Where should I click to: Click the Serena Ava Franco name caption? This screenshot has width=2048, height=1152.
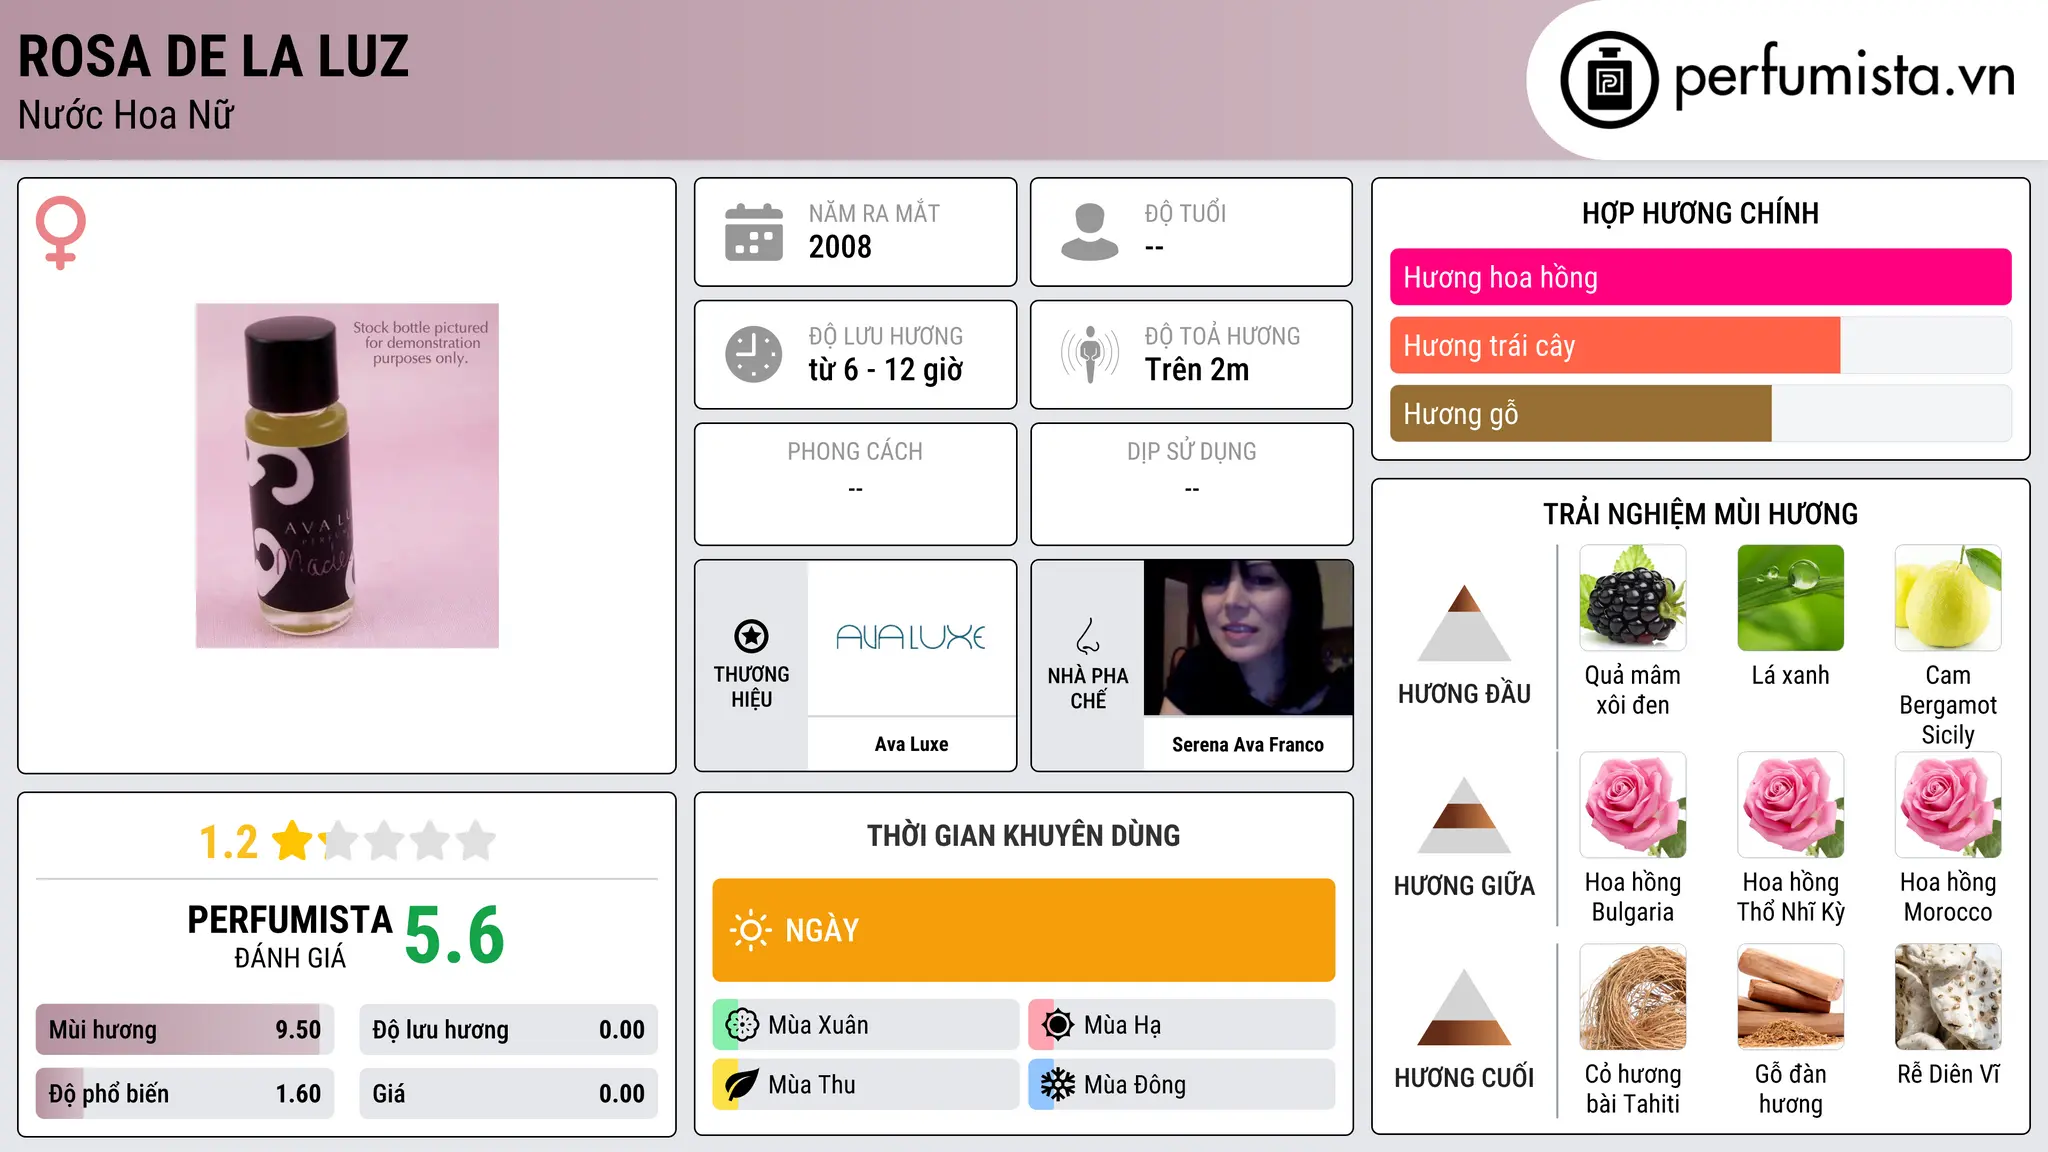[x=1248, y=744]
